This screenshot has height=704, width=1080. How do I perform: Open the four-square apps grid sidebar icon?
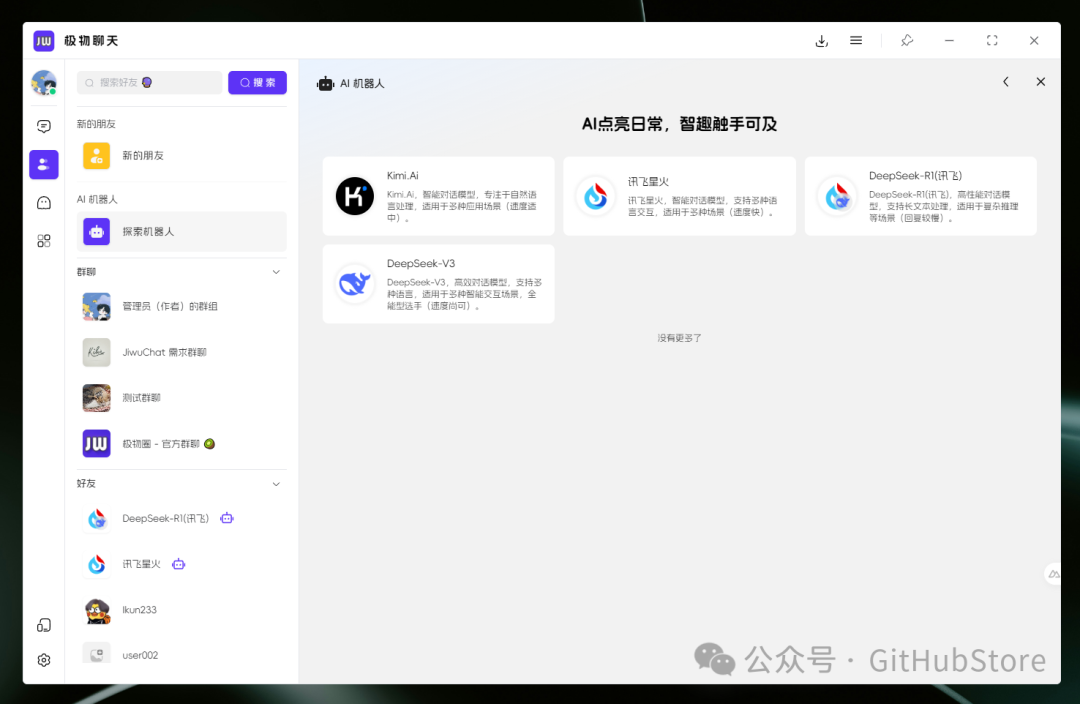click(x=44, y=240)
